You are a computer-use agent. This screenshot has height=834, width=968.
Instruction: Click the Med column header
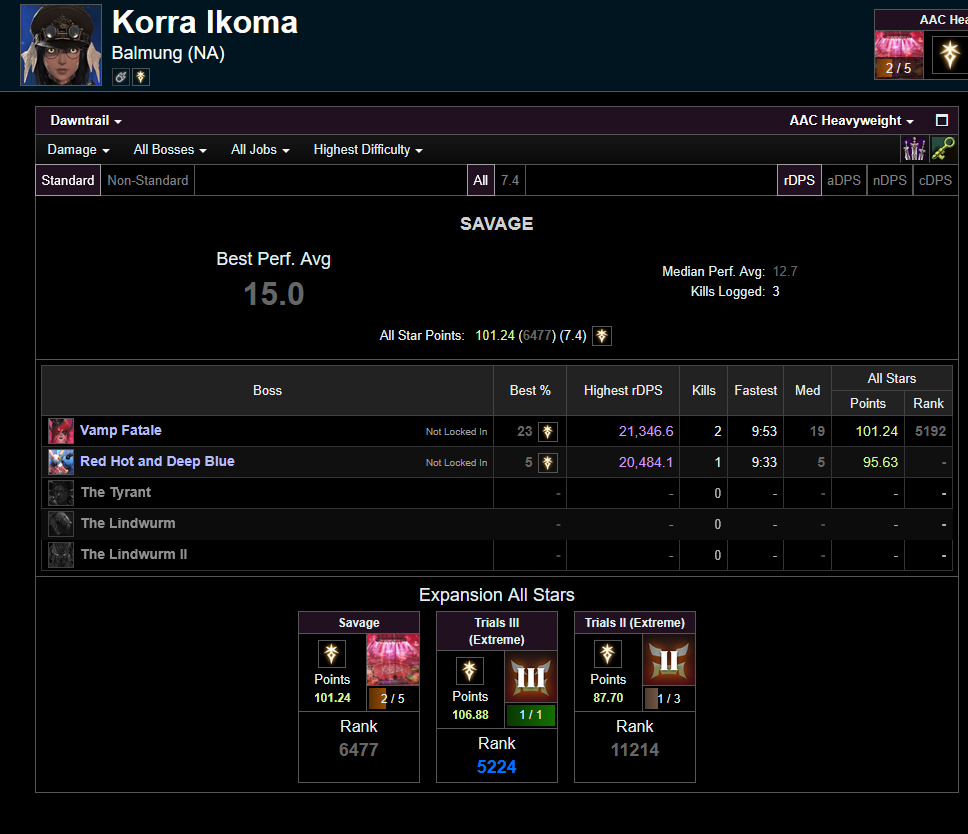click(807, 390)
